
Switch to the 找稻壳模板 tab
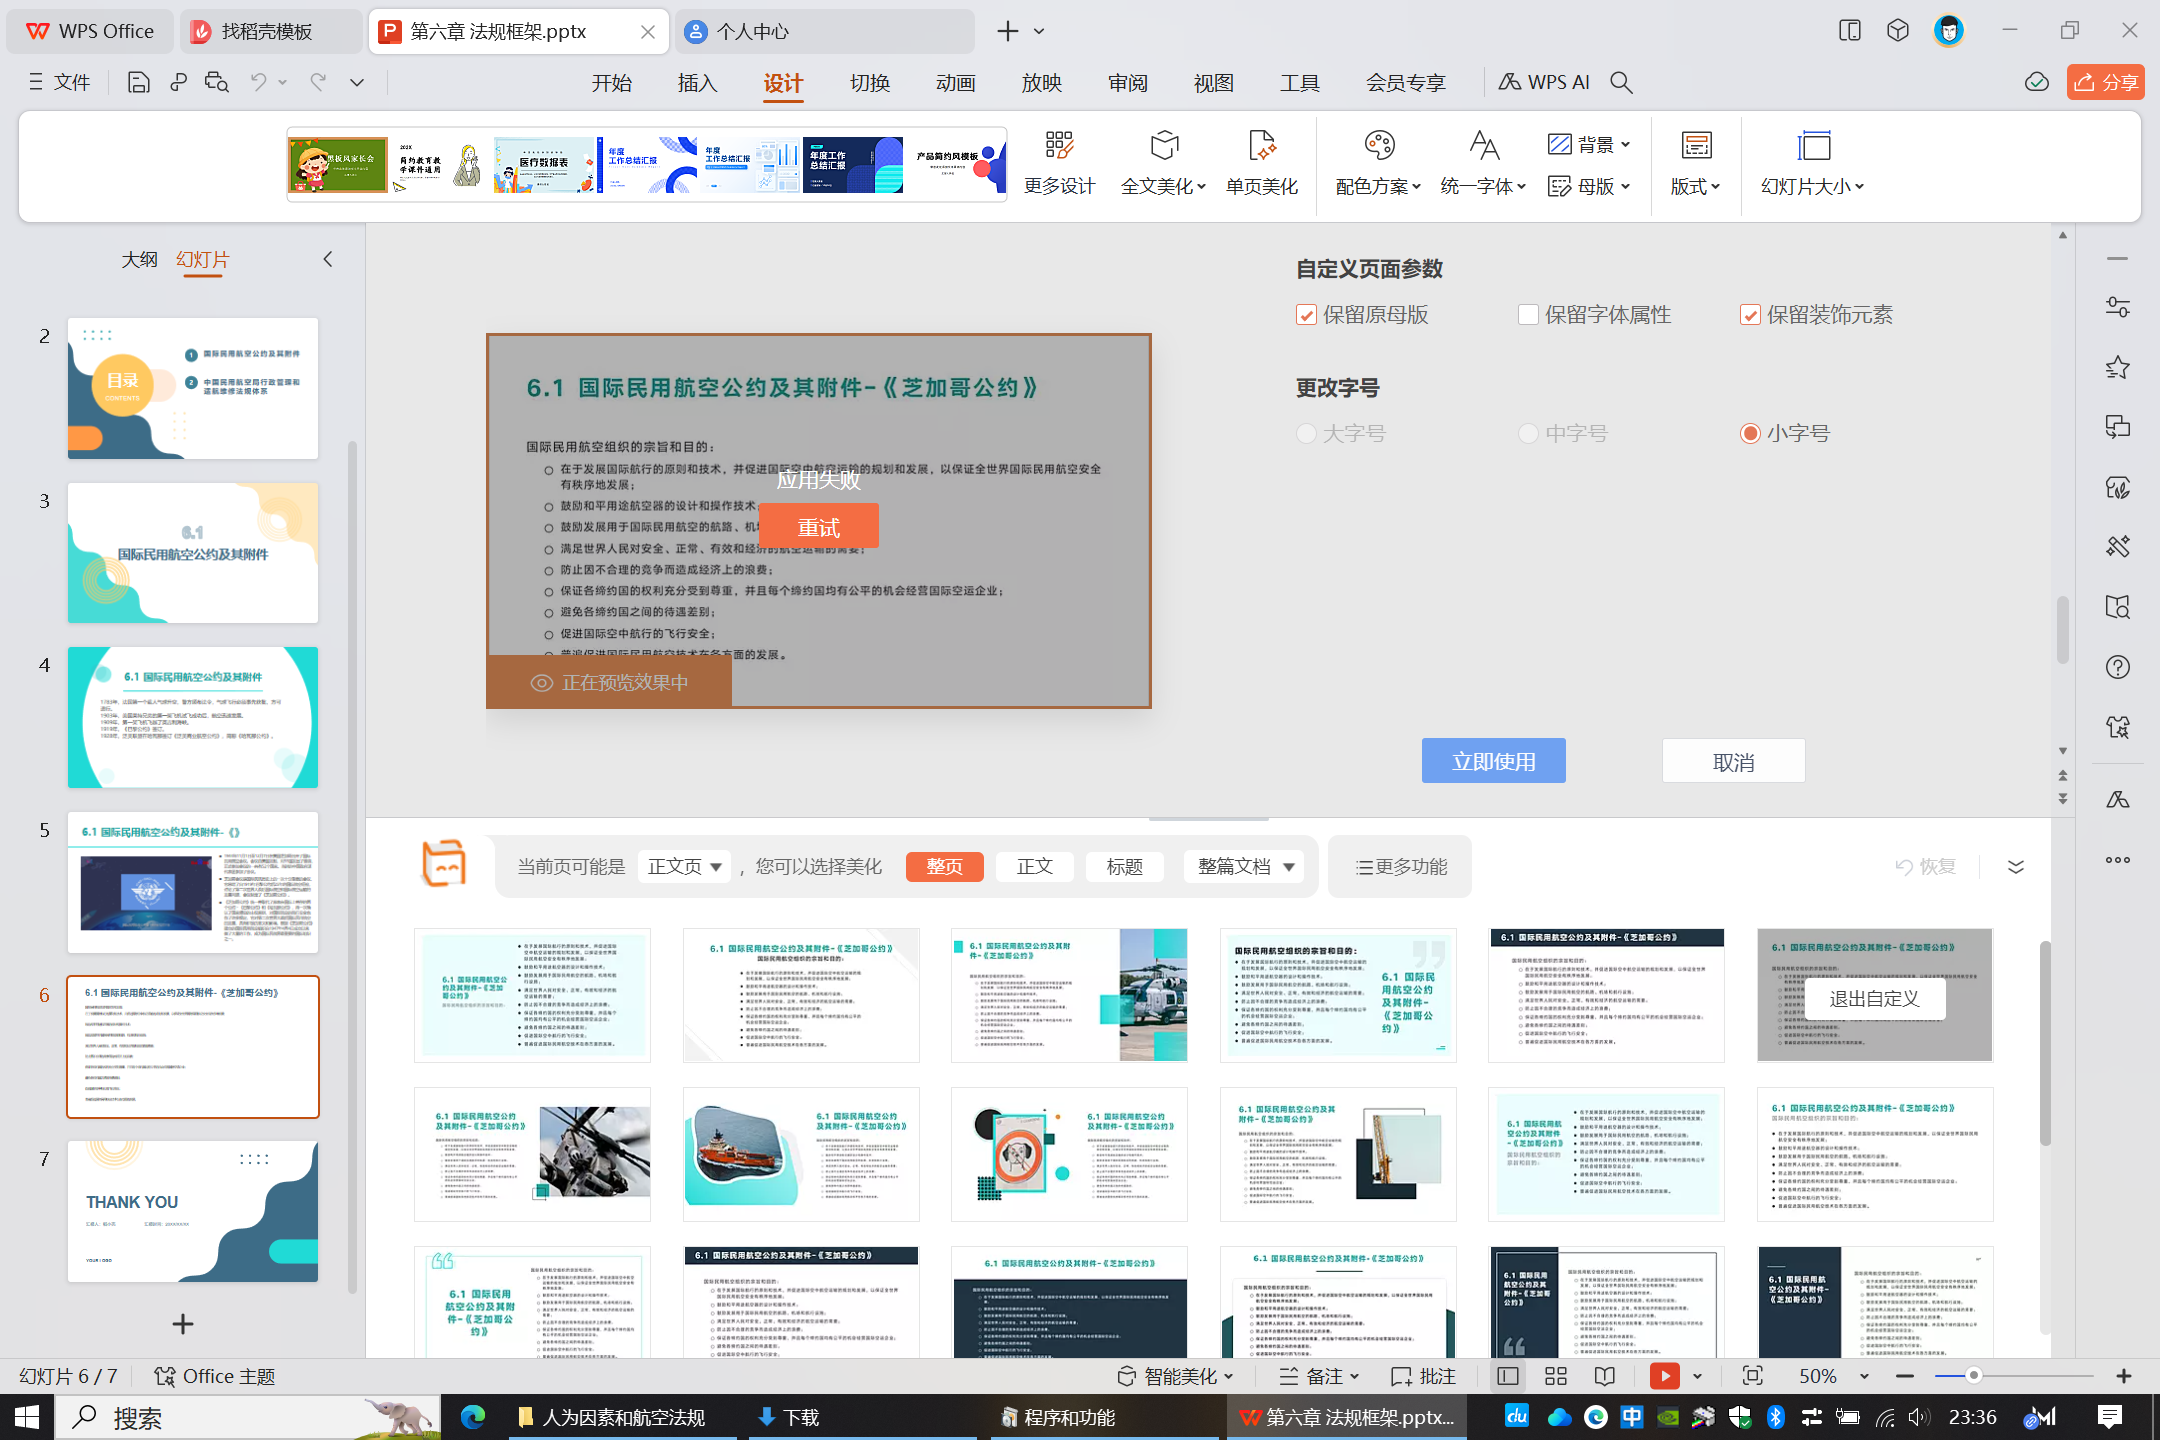pos(271,31)
